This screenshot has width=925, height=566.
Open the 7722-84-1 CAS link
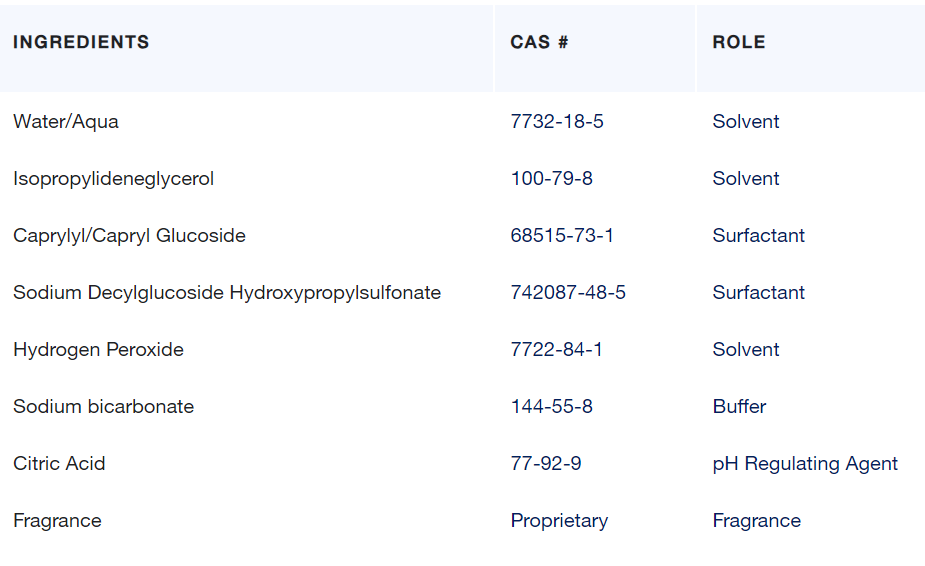click(556, 350)
